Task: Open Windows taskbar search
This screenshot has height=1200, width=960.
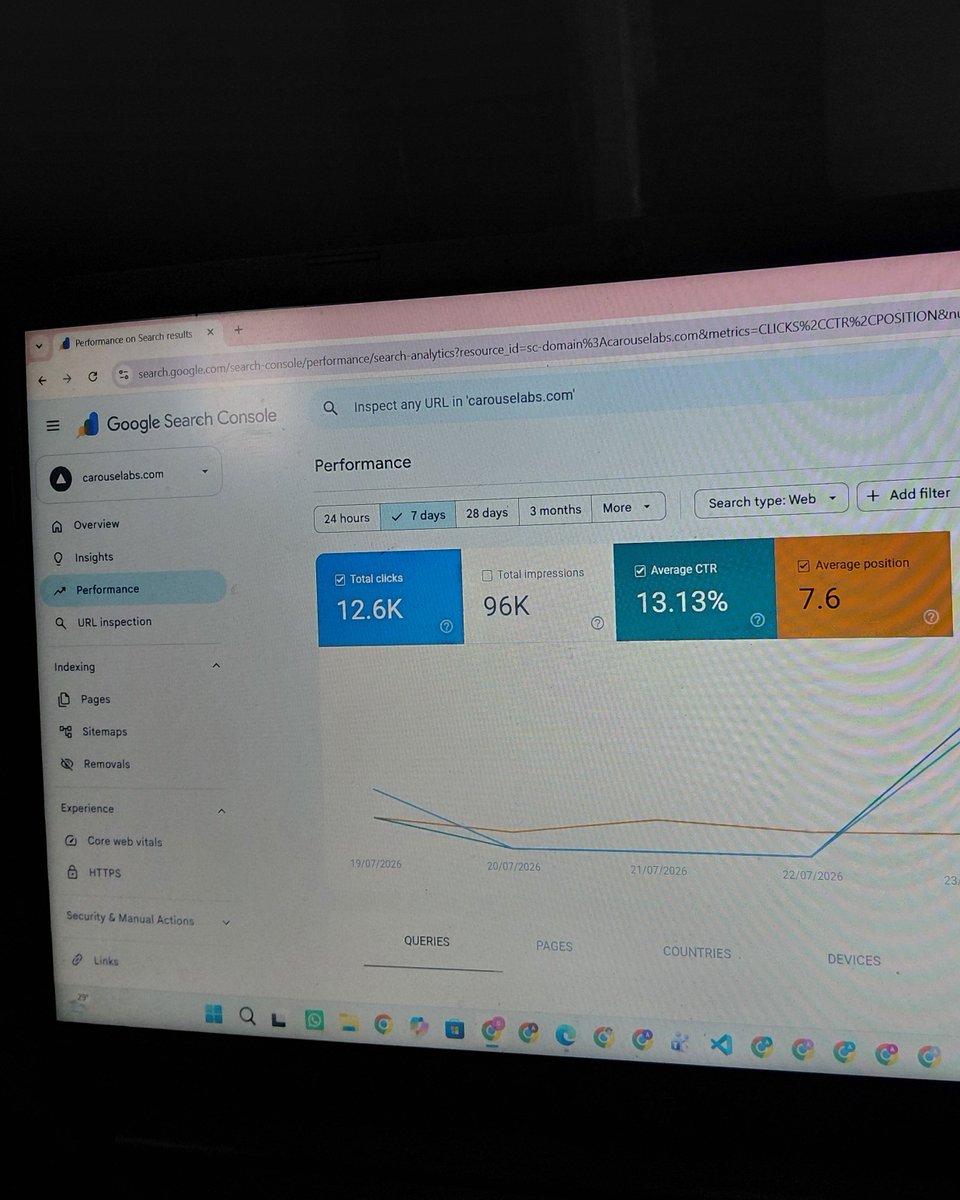Action: click(x=247, y=1016)
